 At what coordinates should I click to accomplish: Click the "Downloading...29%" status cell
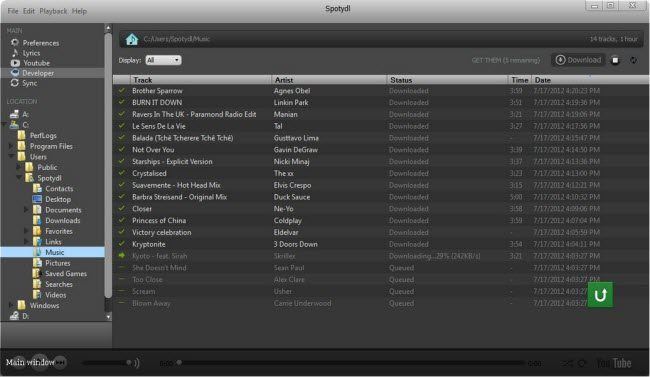coord(434,256)
